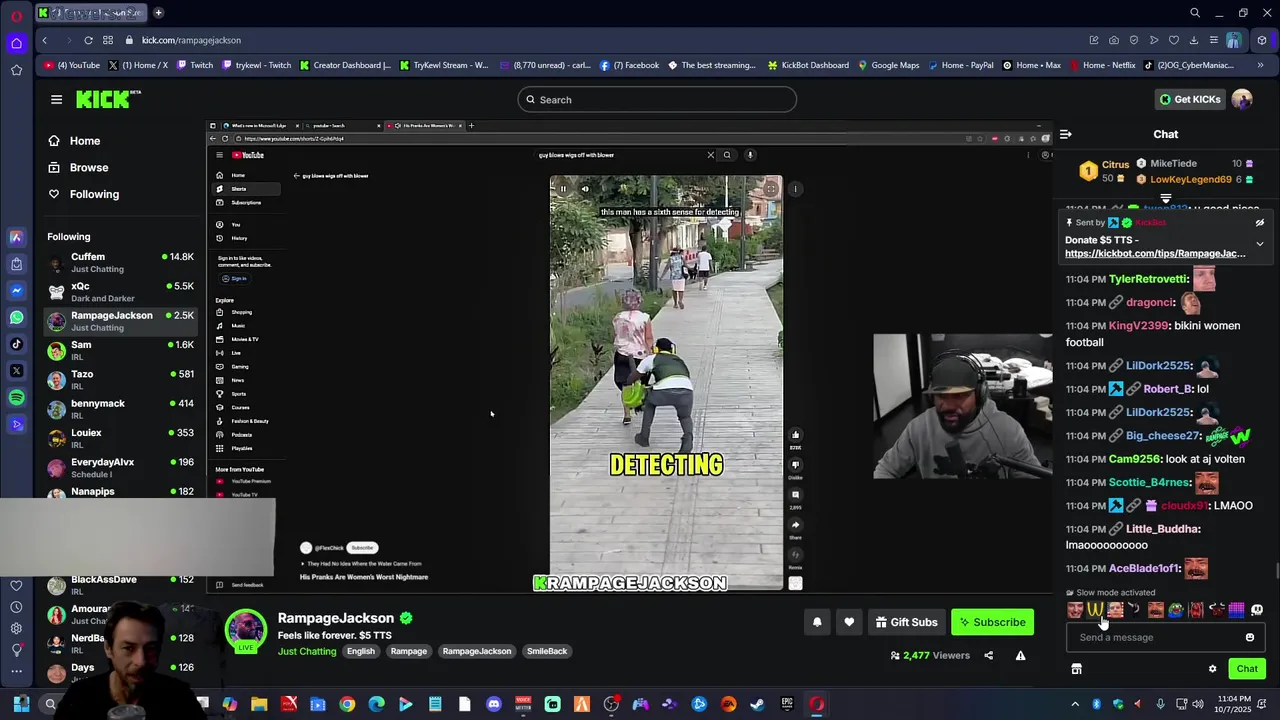Image resolution: width=1280 pixels, height=720 pixels.
Task: Open EverydayAlvx channel in Following list
Action: tap(120, 467)
